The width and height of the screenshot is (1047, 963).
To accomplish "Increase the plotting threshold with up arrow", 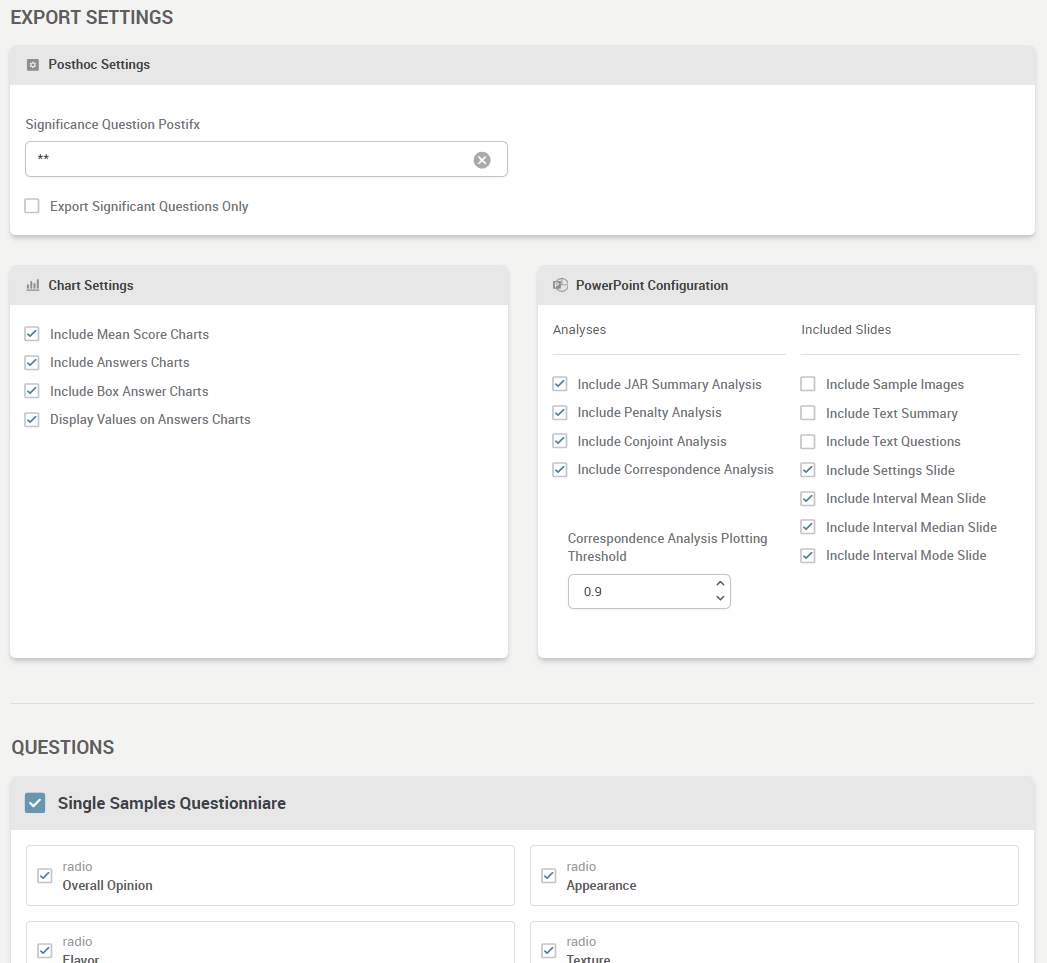I will [720, 584].
